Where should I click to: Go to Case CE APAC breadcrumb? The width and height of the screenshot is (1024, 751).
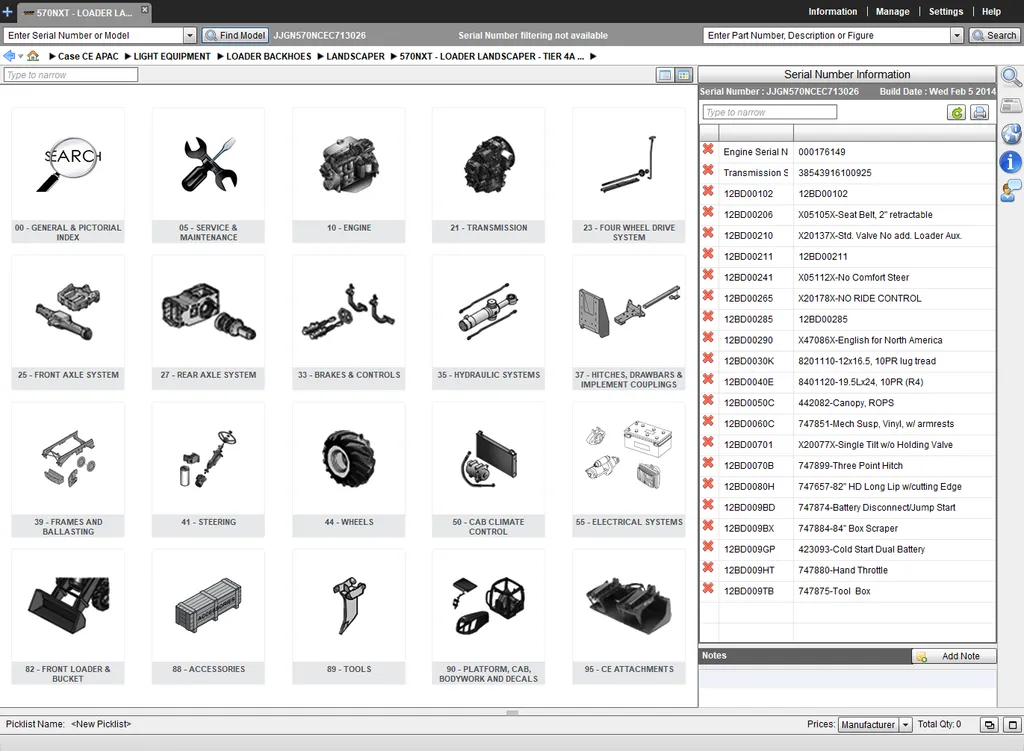point(88,56)
